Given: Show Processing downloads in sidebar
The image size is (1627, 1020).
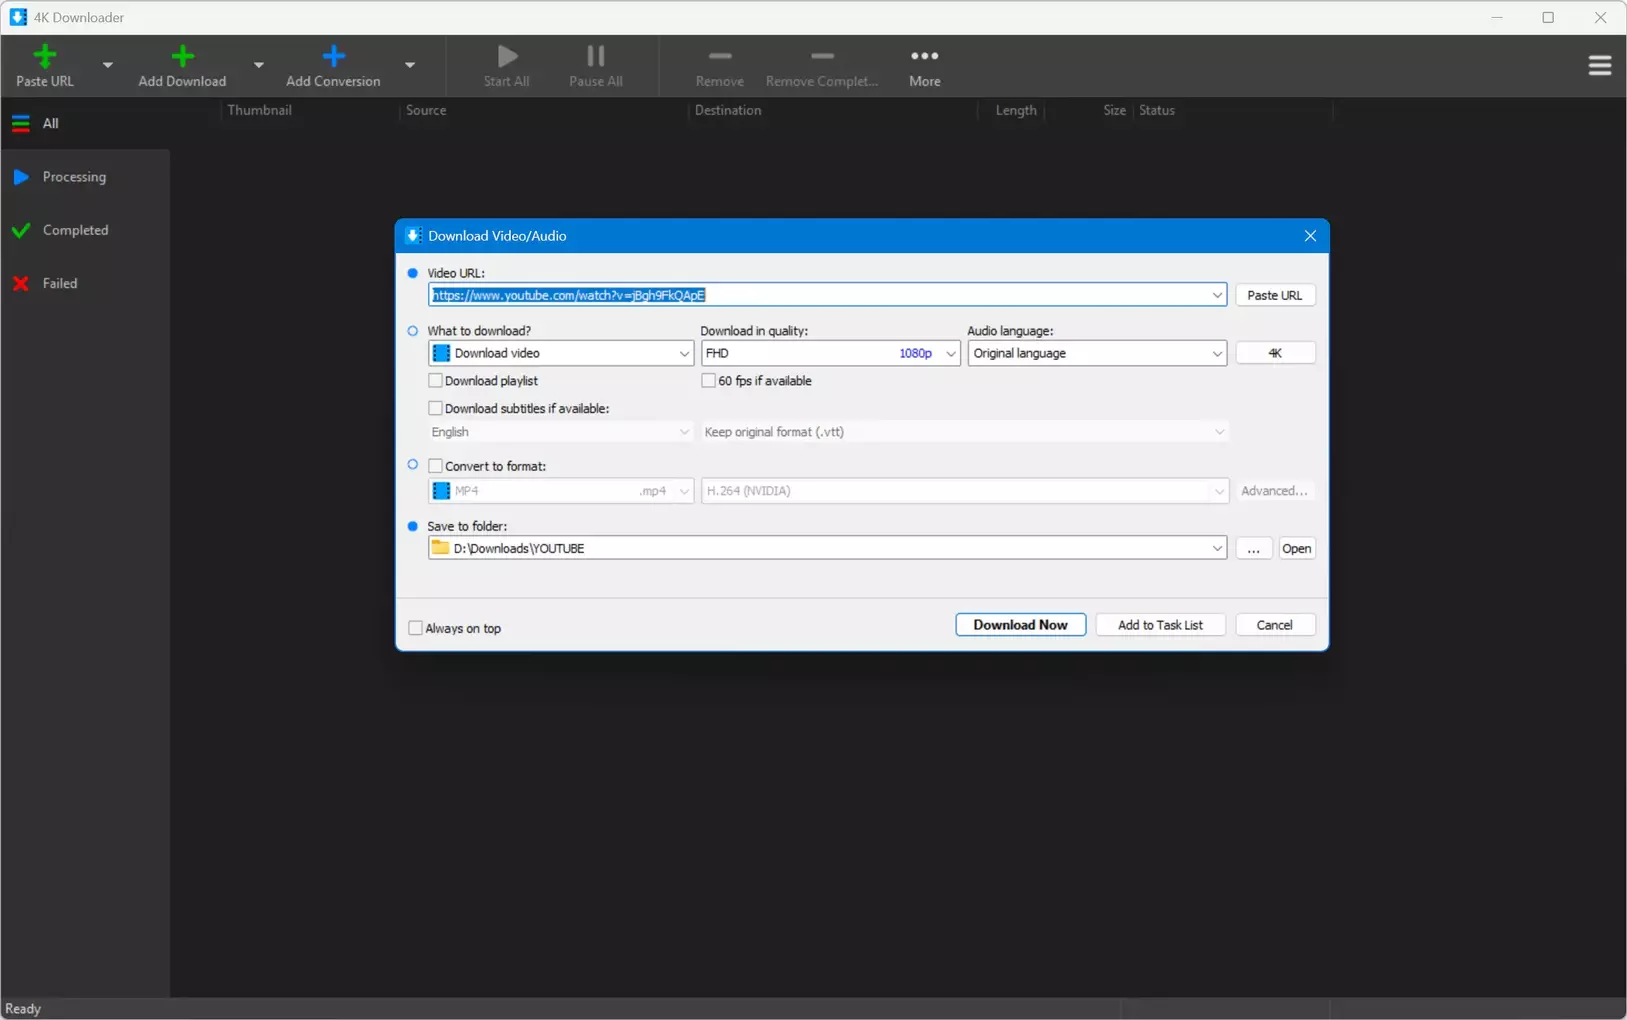Looking at the screenshot, I should pos(74,177).
